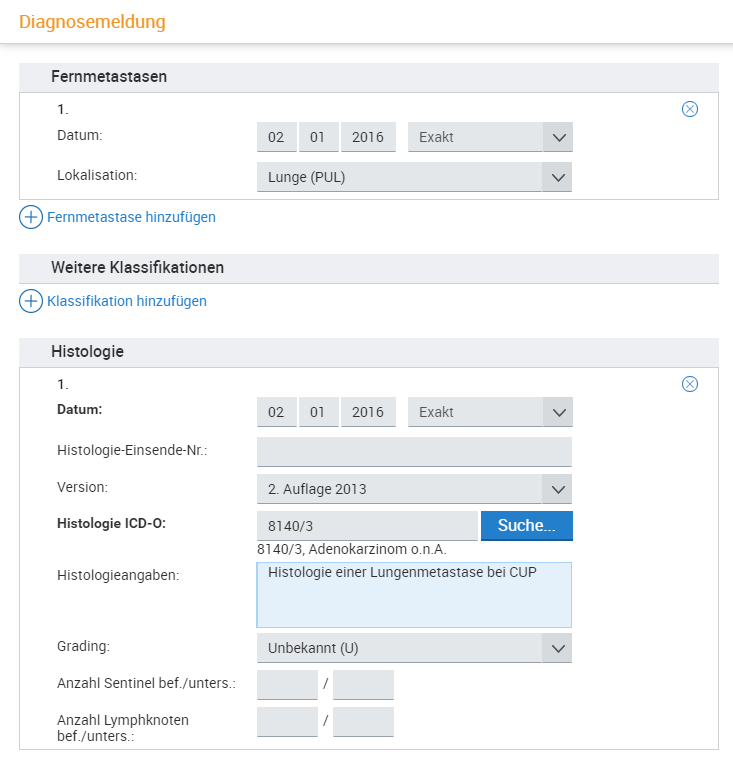Click the Histologieangaben text area
The image size is (733, 759).
(x=414, y=594)
